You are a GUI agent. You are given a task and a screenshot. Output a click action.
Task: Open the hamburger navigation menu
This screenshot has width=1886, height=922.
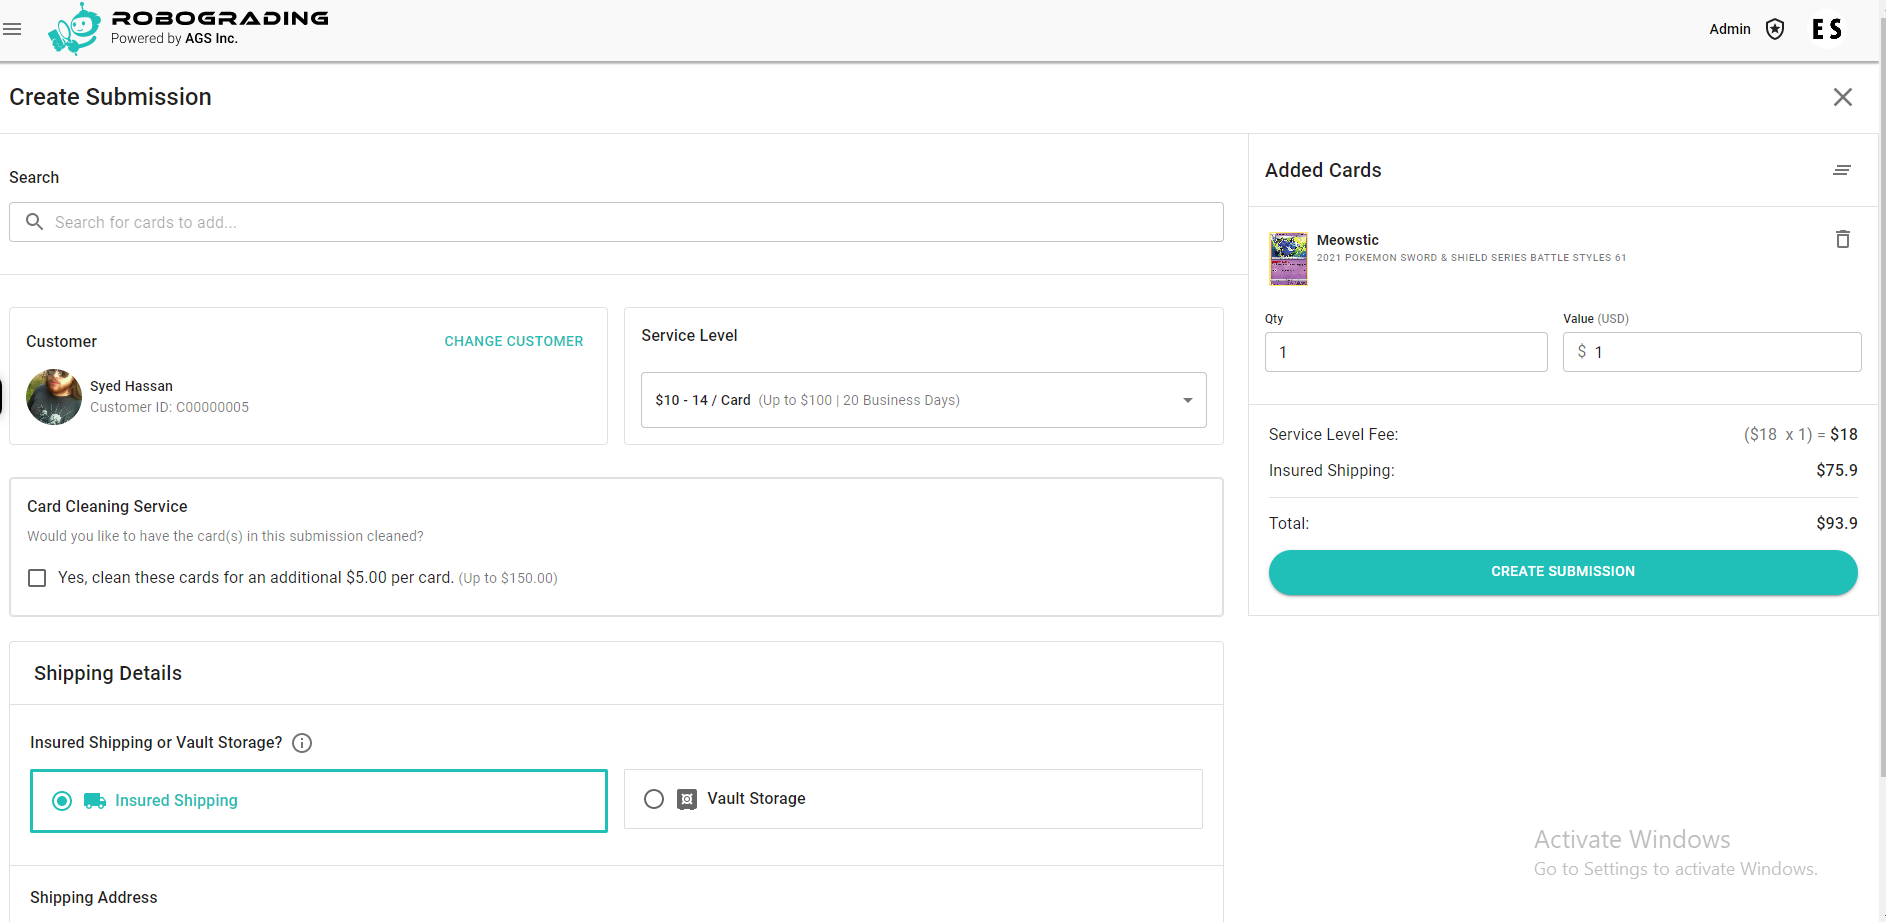coord(12,29)
